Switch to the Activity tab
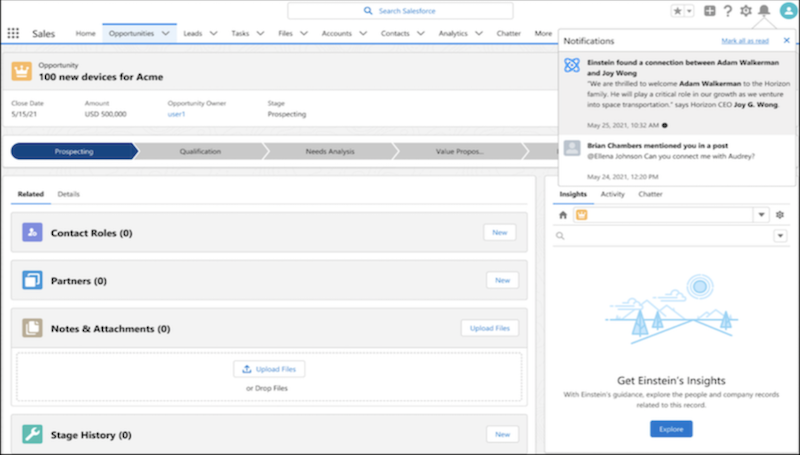800x455 pixels. point(612,194)
